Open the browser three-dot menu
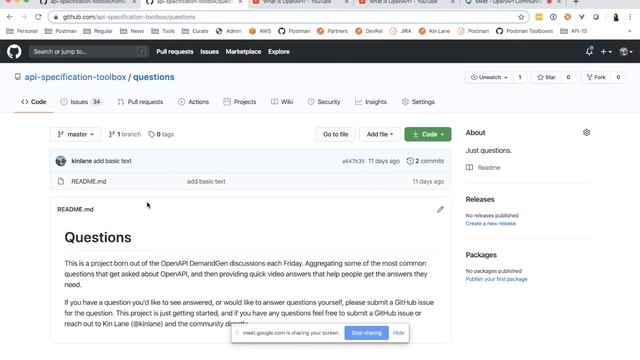This screenshot has height=360, width=640. coord(630,17)
